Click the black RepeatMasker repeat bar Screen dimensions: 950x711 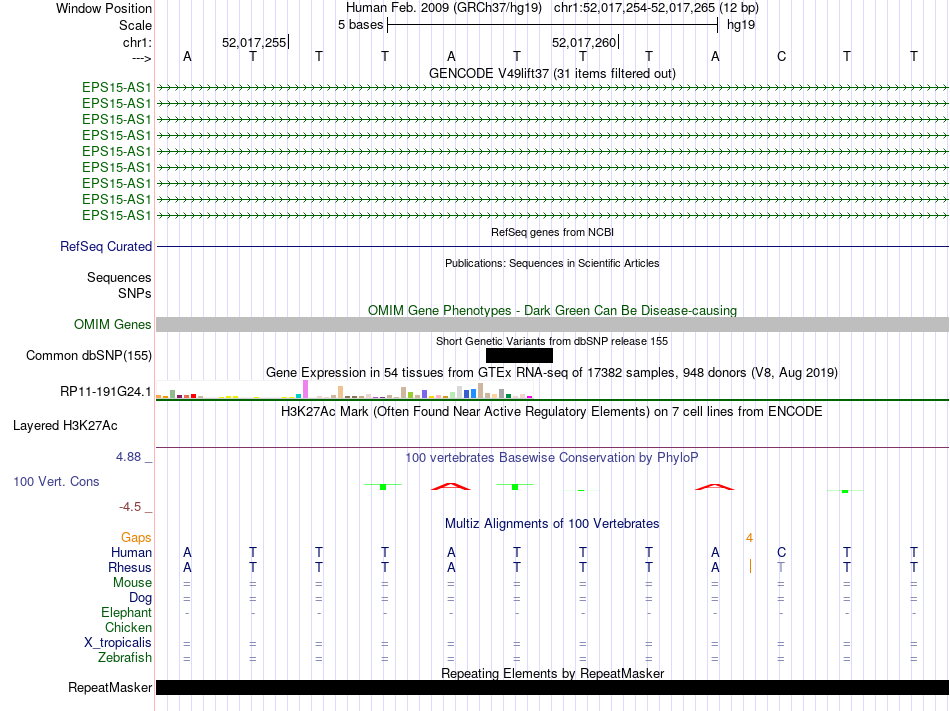pyautogui.click(x=552, y=687)
